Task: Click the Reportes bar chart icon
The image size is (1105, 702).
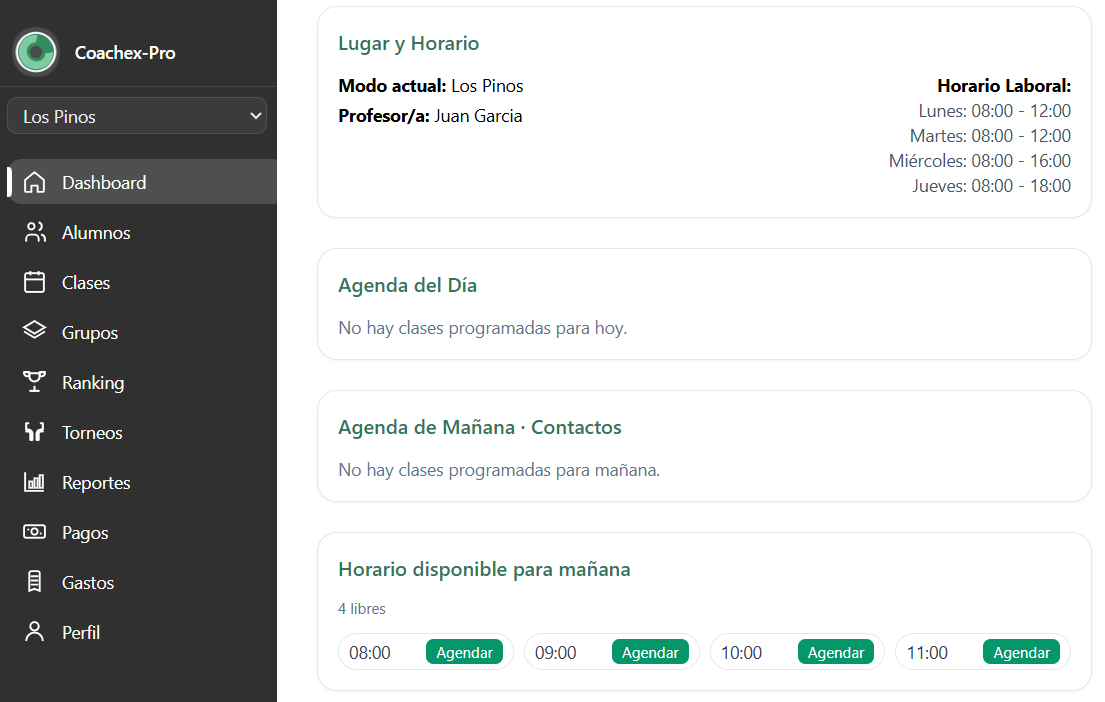Action: point(35,483)
